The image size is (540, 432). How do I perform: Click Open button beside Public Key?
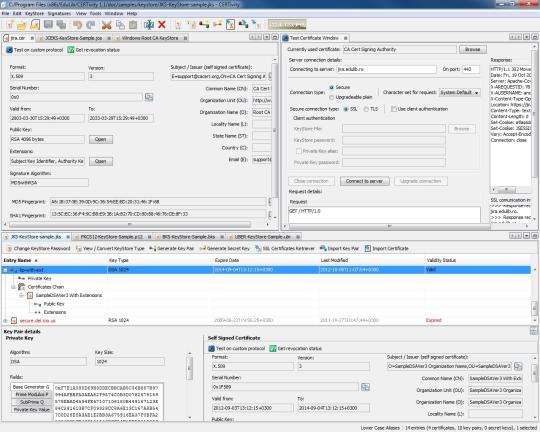pyautogui.click(x=101, y=140)
